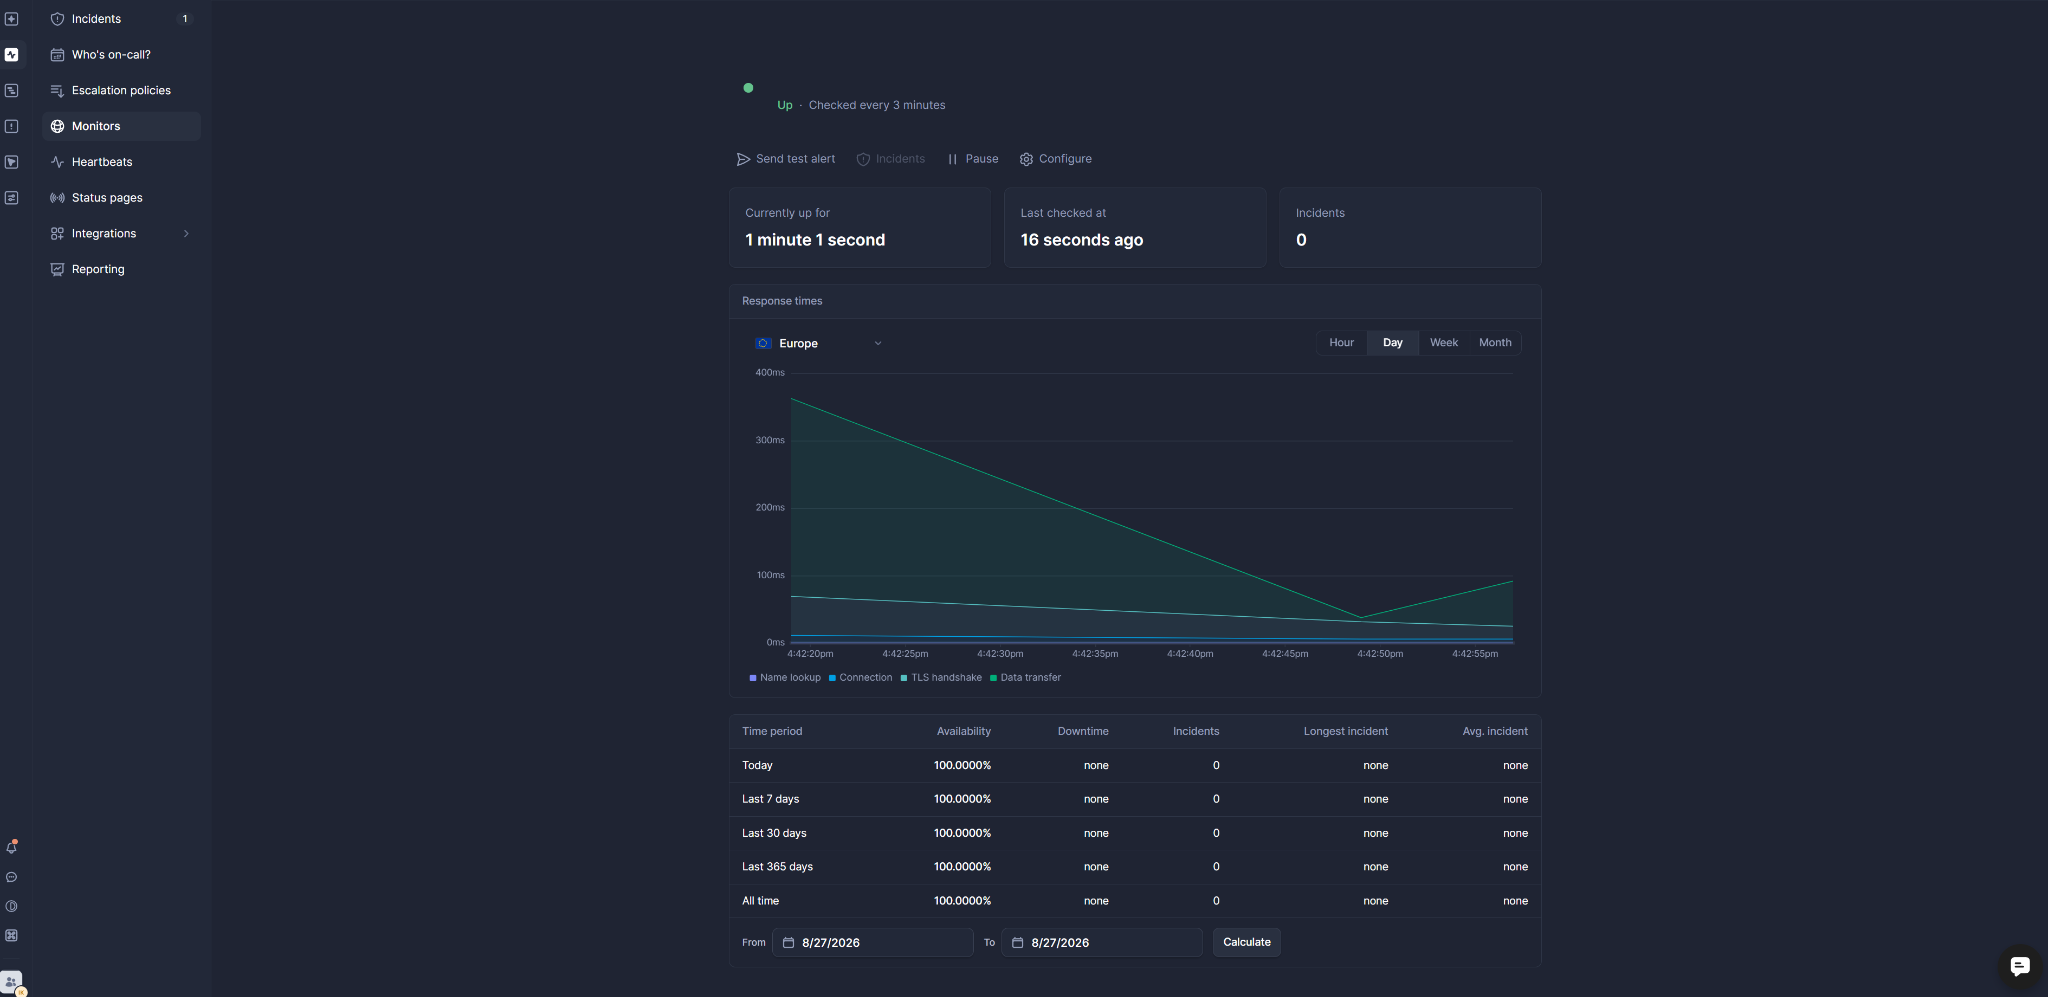This screenshot has width=2048, height=997.
Task: Click the Calculate button
Action: tap(1246, 942)
